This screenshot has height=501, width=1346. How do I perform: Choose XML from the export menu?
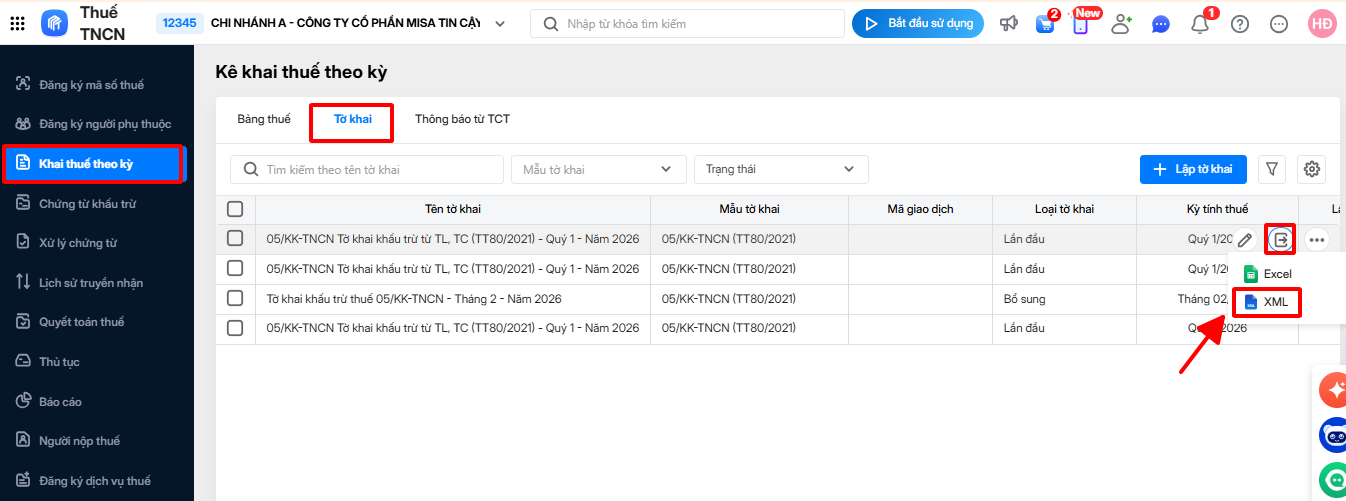point(1268,302)
